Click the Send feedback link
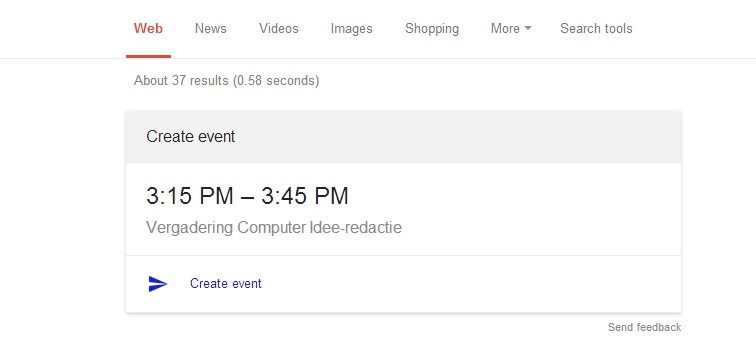 645,327
